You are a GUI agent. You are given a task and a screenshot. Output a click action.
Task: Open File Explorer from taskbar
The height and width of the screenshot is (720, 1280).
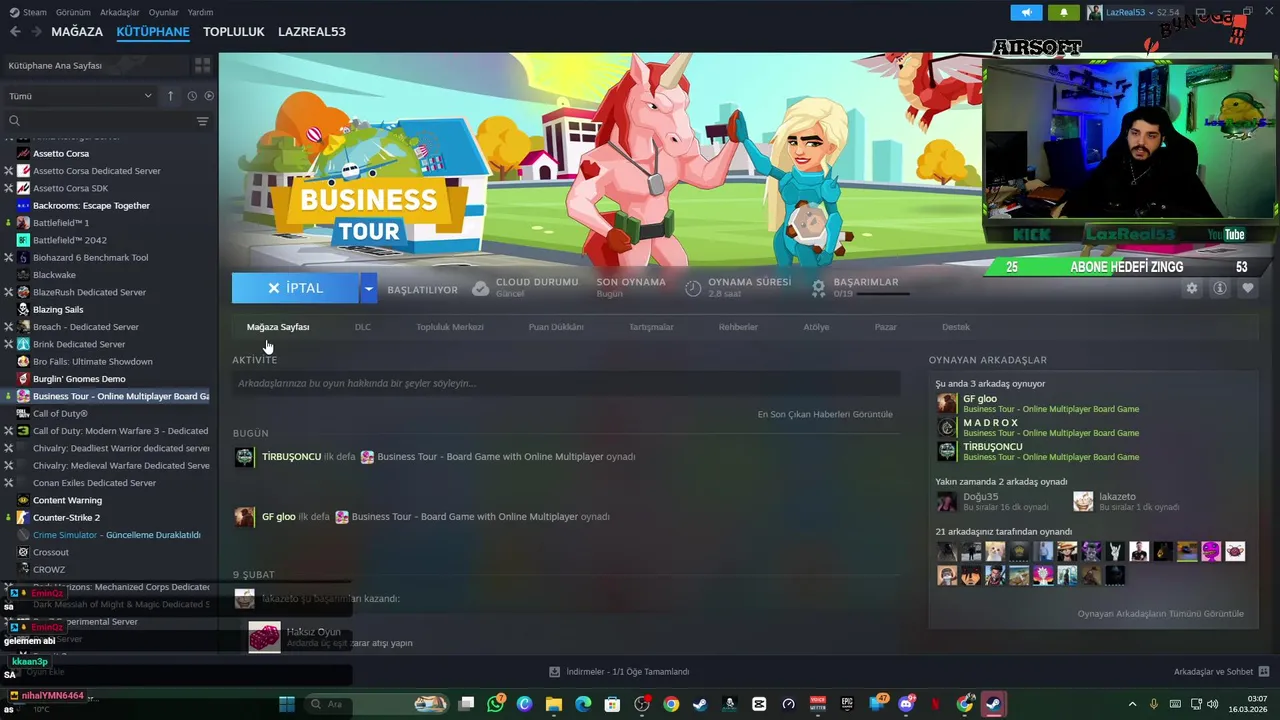click(x=554, y=704)
